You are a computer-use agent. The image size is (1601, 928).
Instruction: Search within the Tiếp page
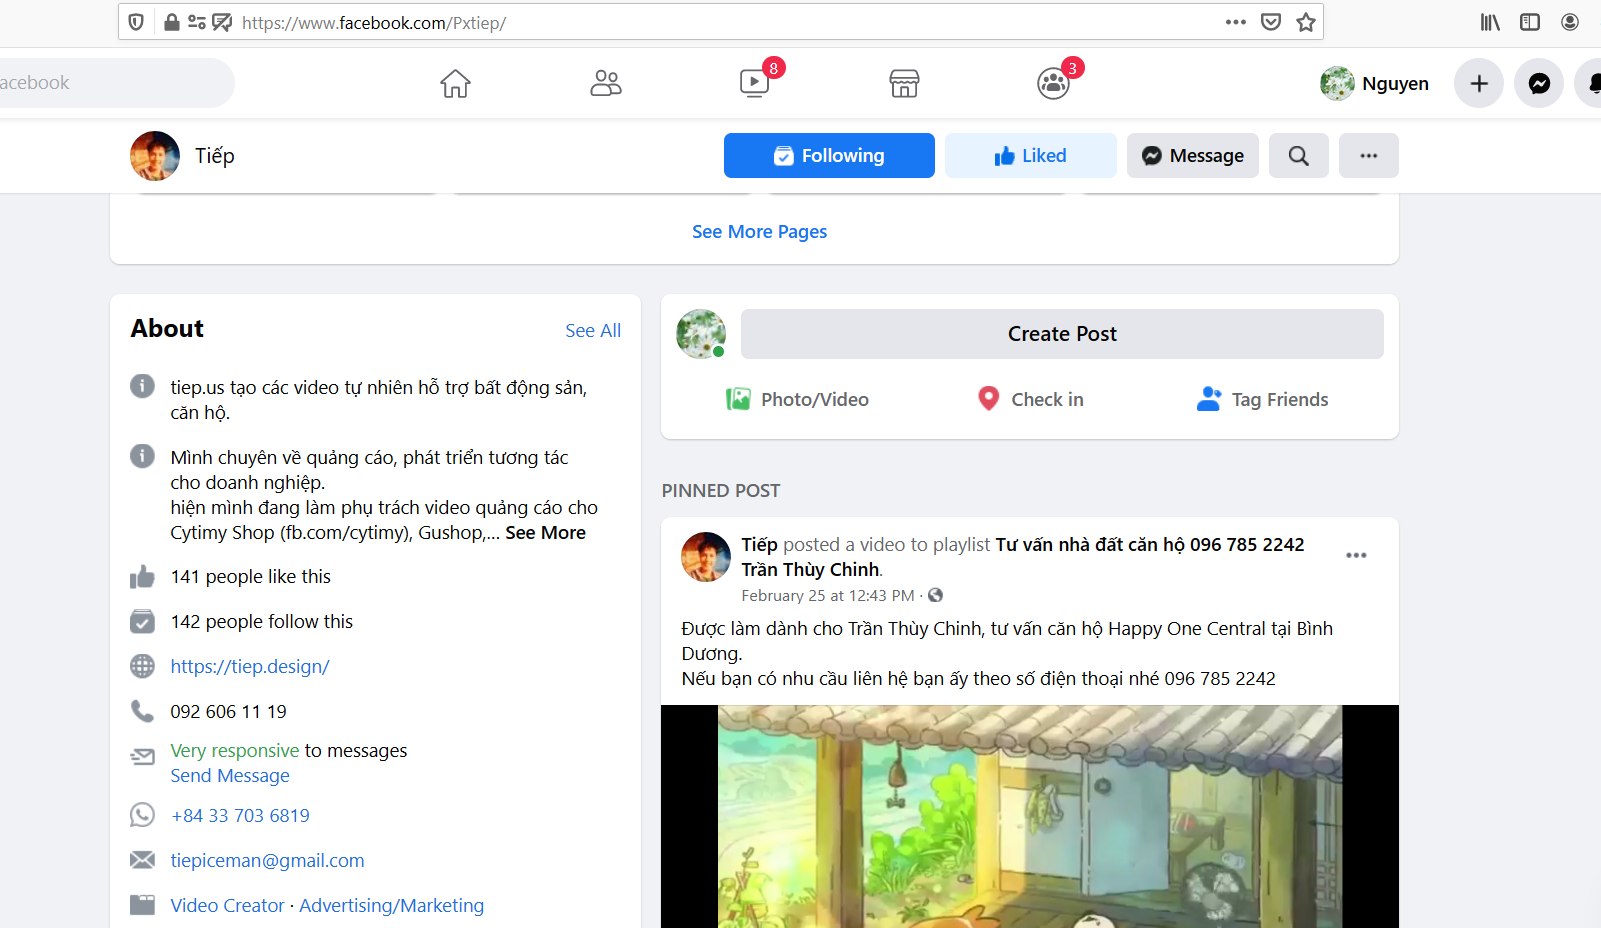(1298, 155)
